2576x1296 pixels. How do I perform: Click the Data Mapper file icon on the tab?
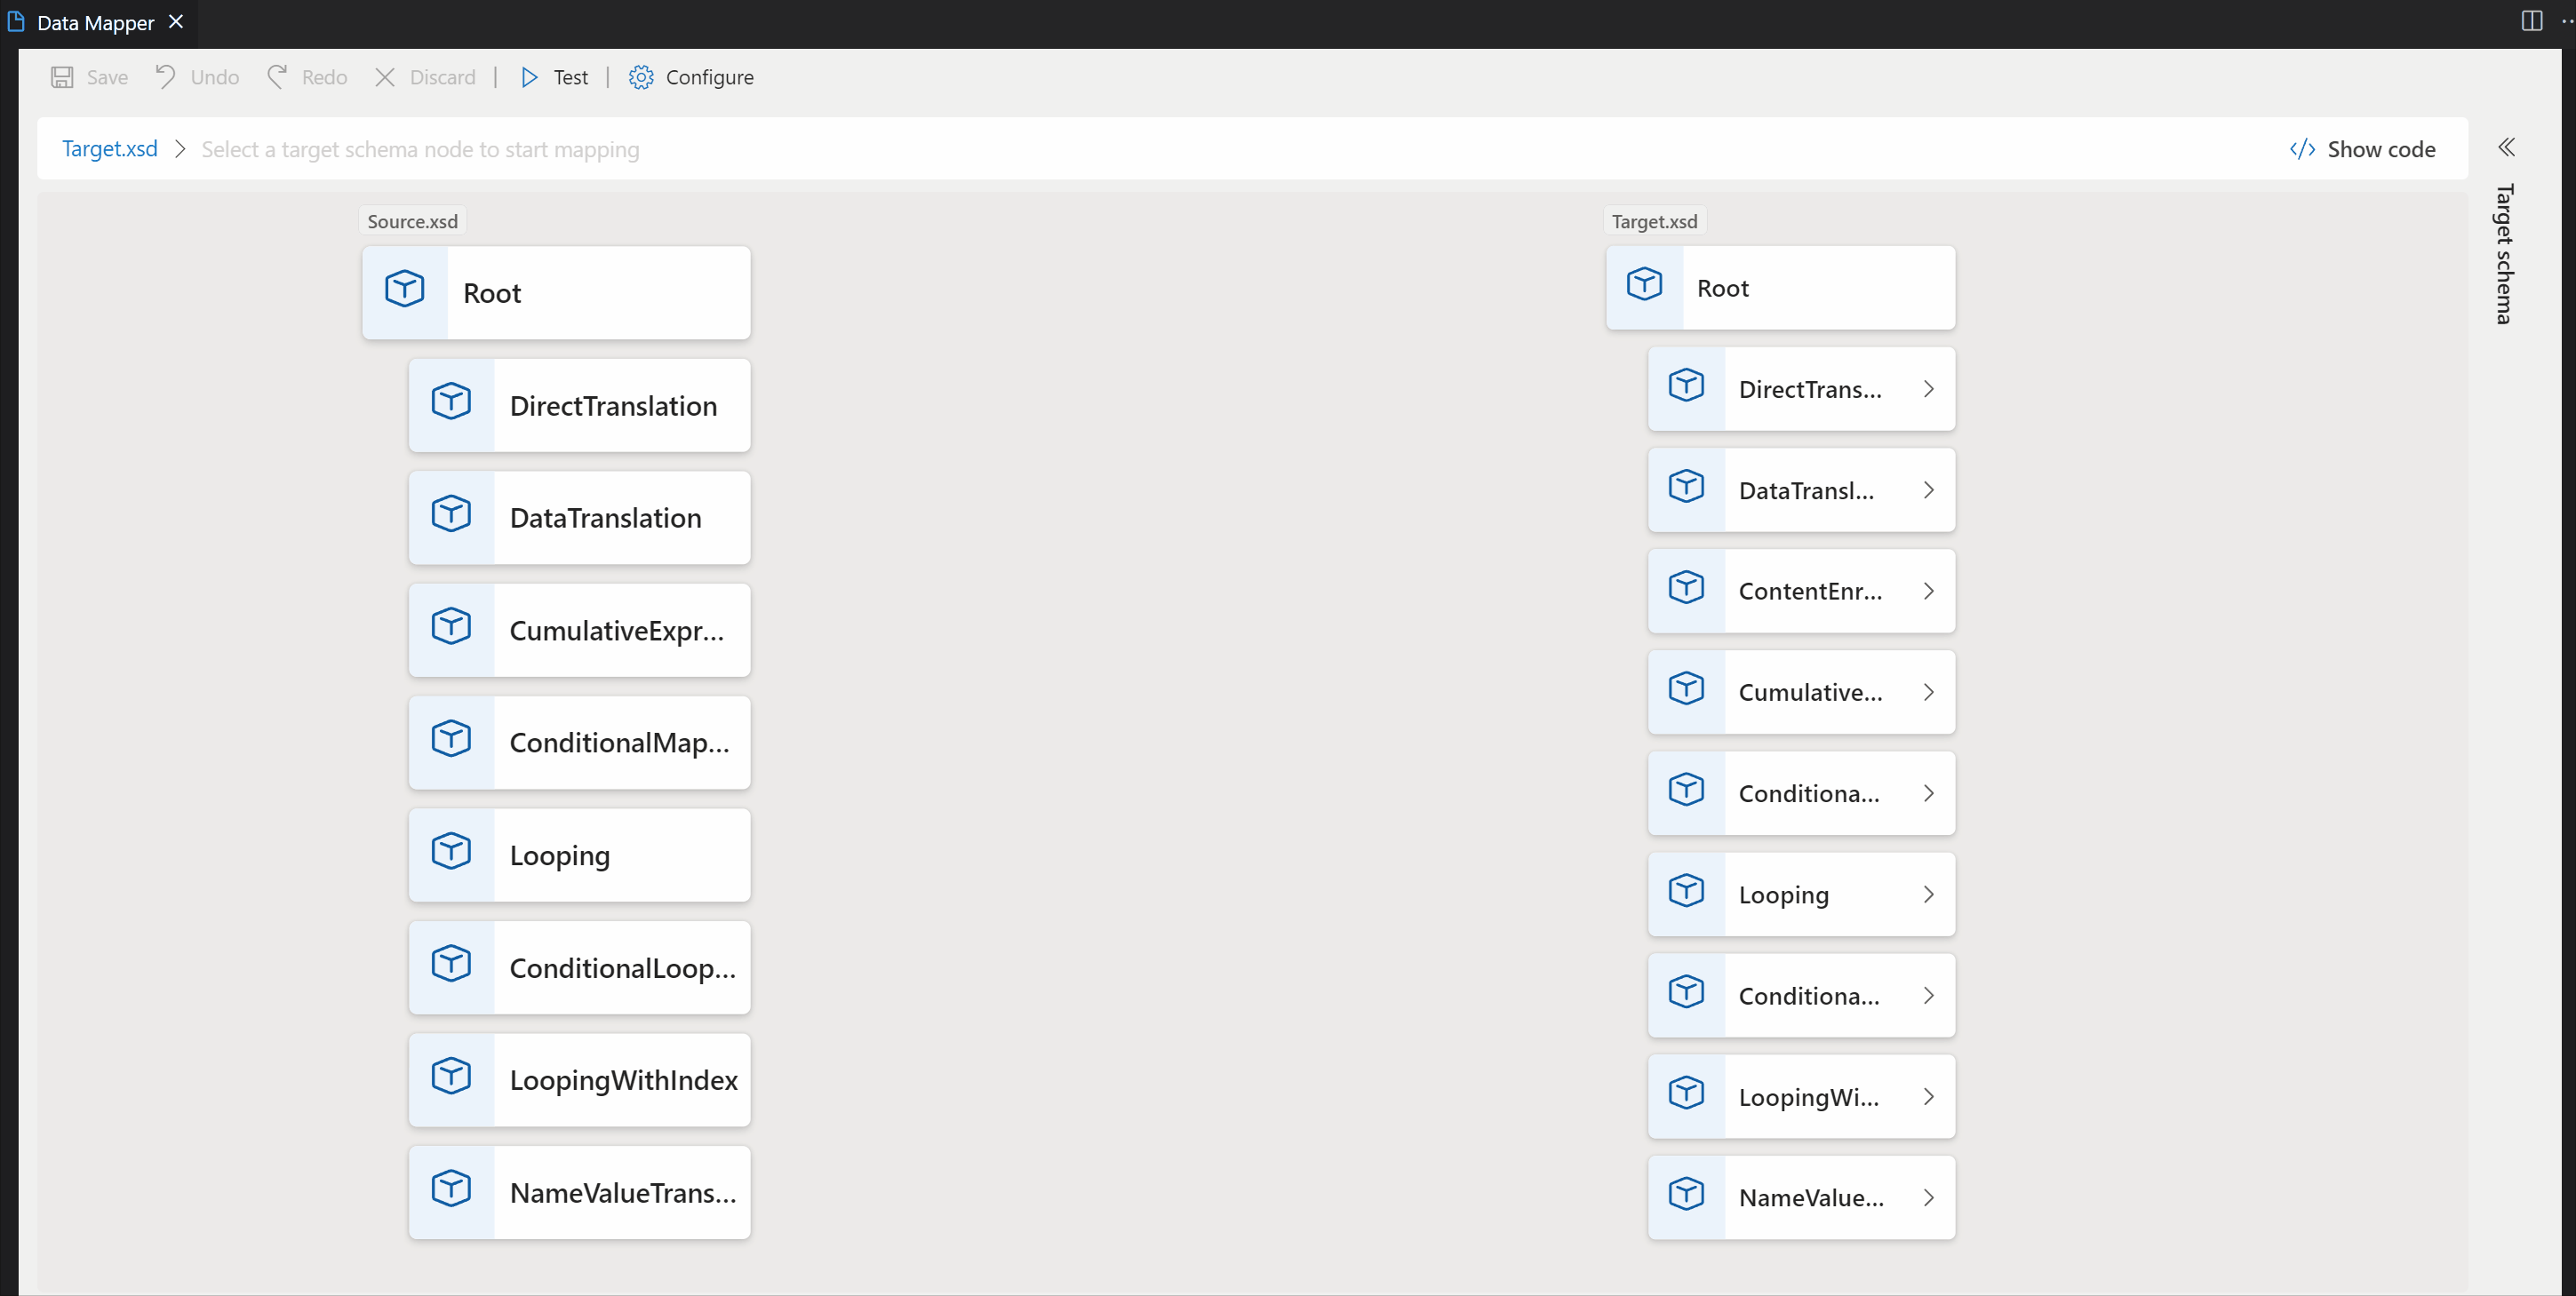pos(15,21)
